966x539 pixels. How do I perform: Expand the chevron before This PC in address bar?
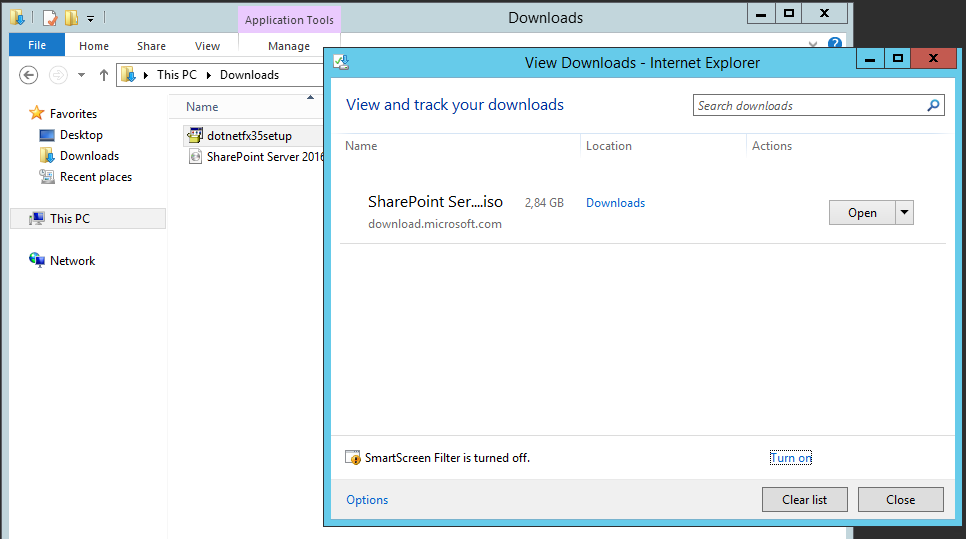pyautogui.click(x=146, y=75)
